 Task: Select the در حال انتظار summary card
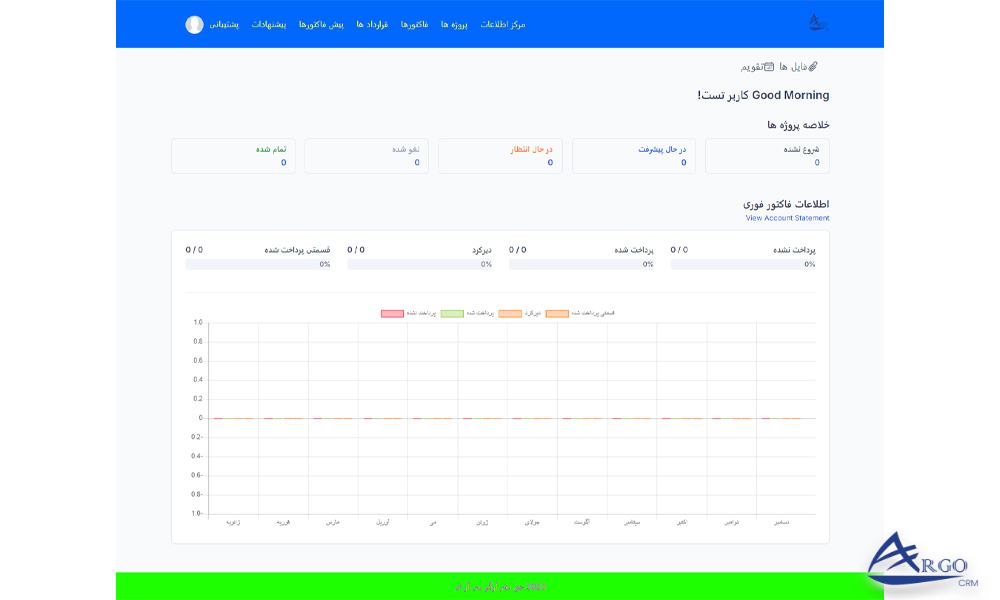[500, 155]
